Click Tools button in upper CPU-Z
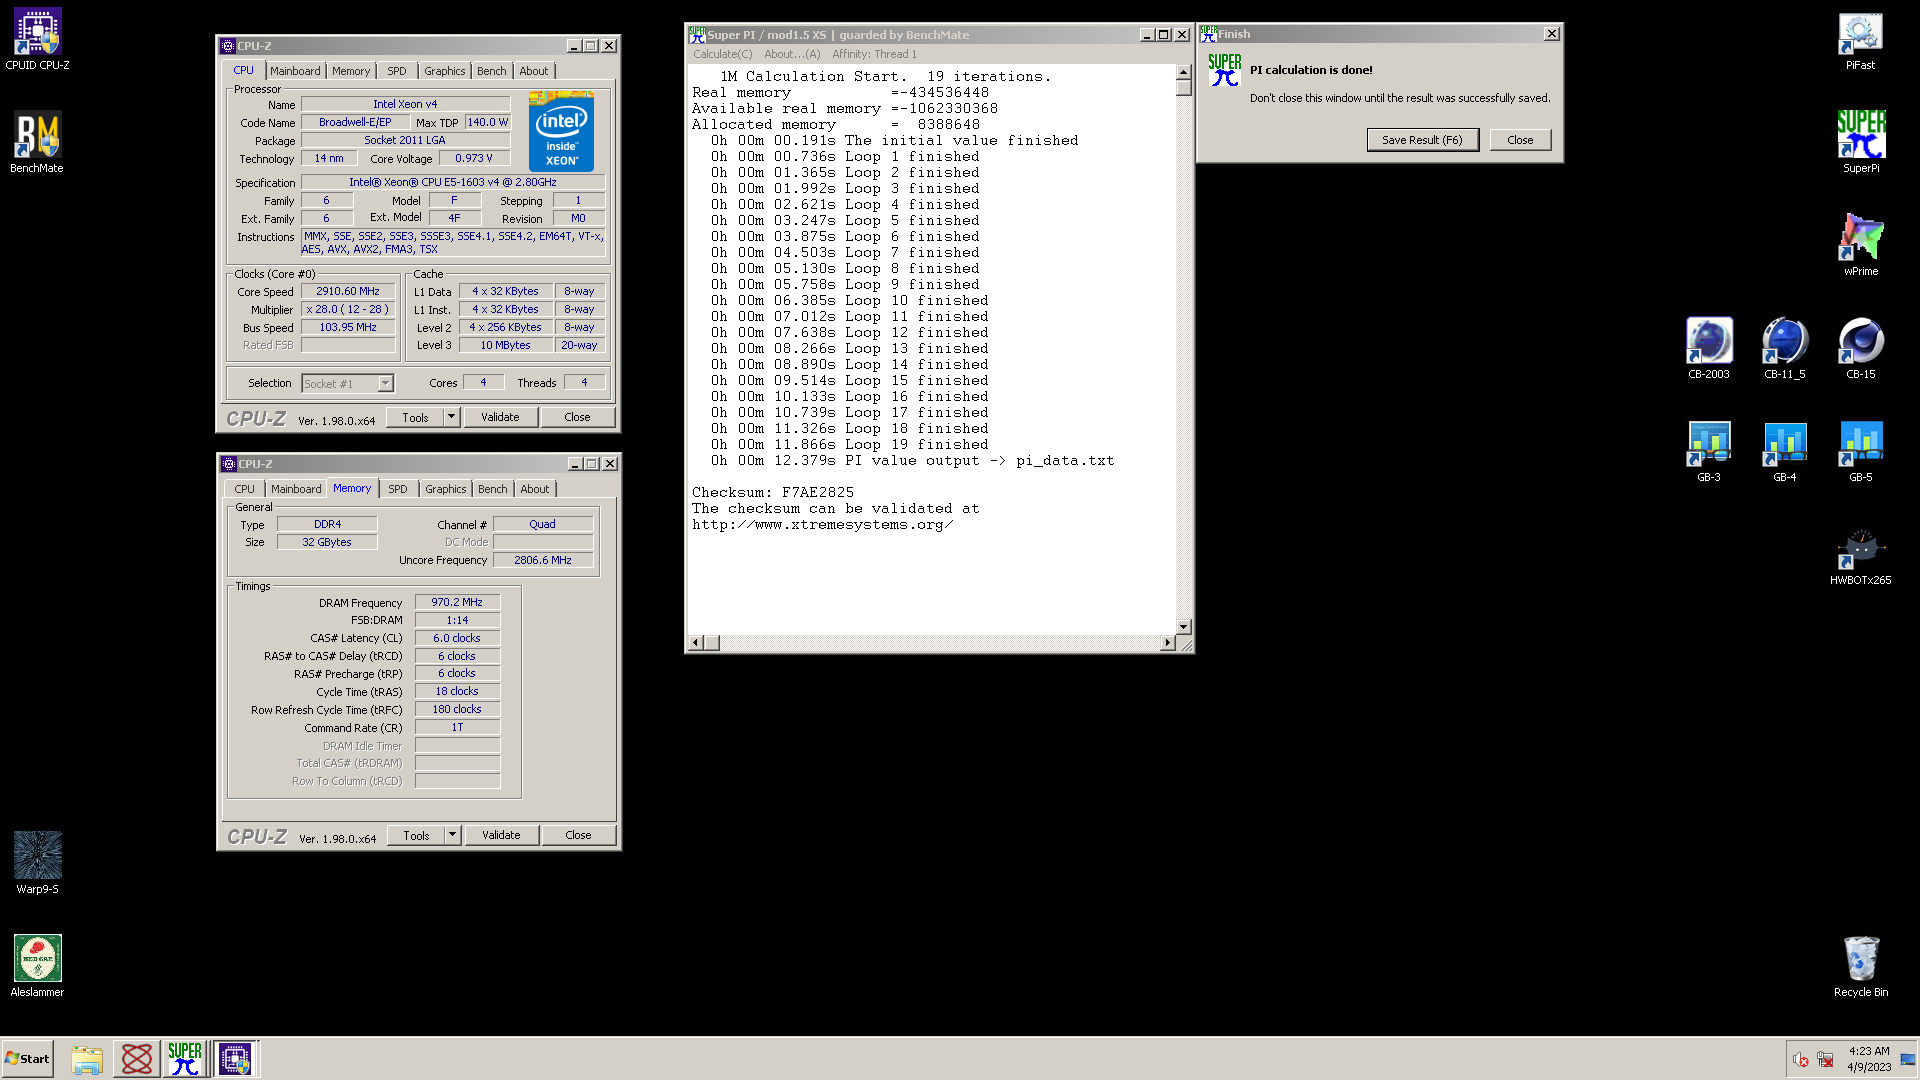Image resolution: width=1920 pixels, height=1080 pixels. (415, 417)
